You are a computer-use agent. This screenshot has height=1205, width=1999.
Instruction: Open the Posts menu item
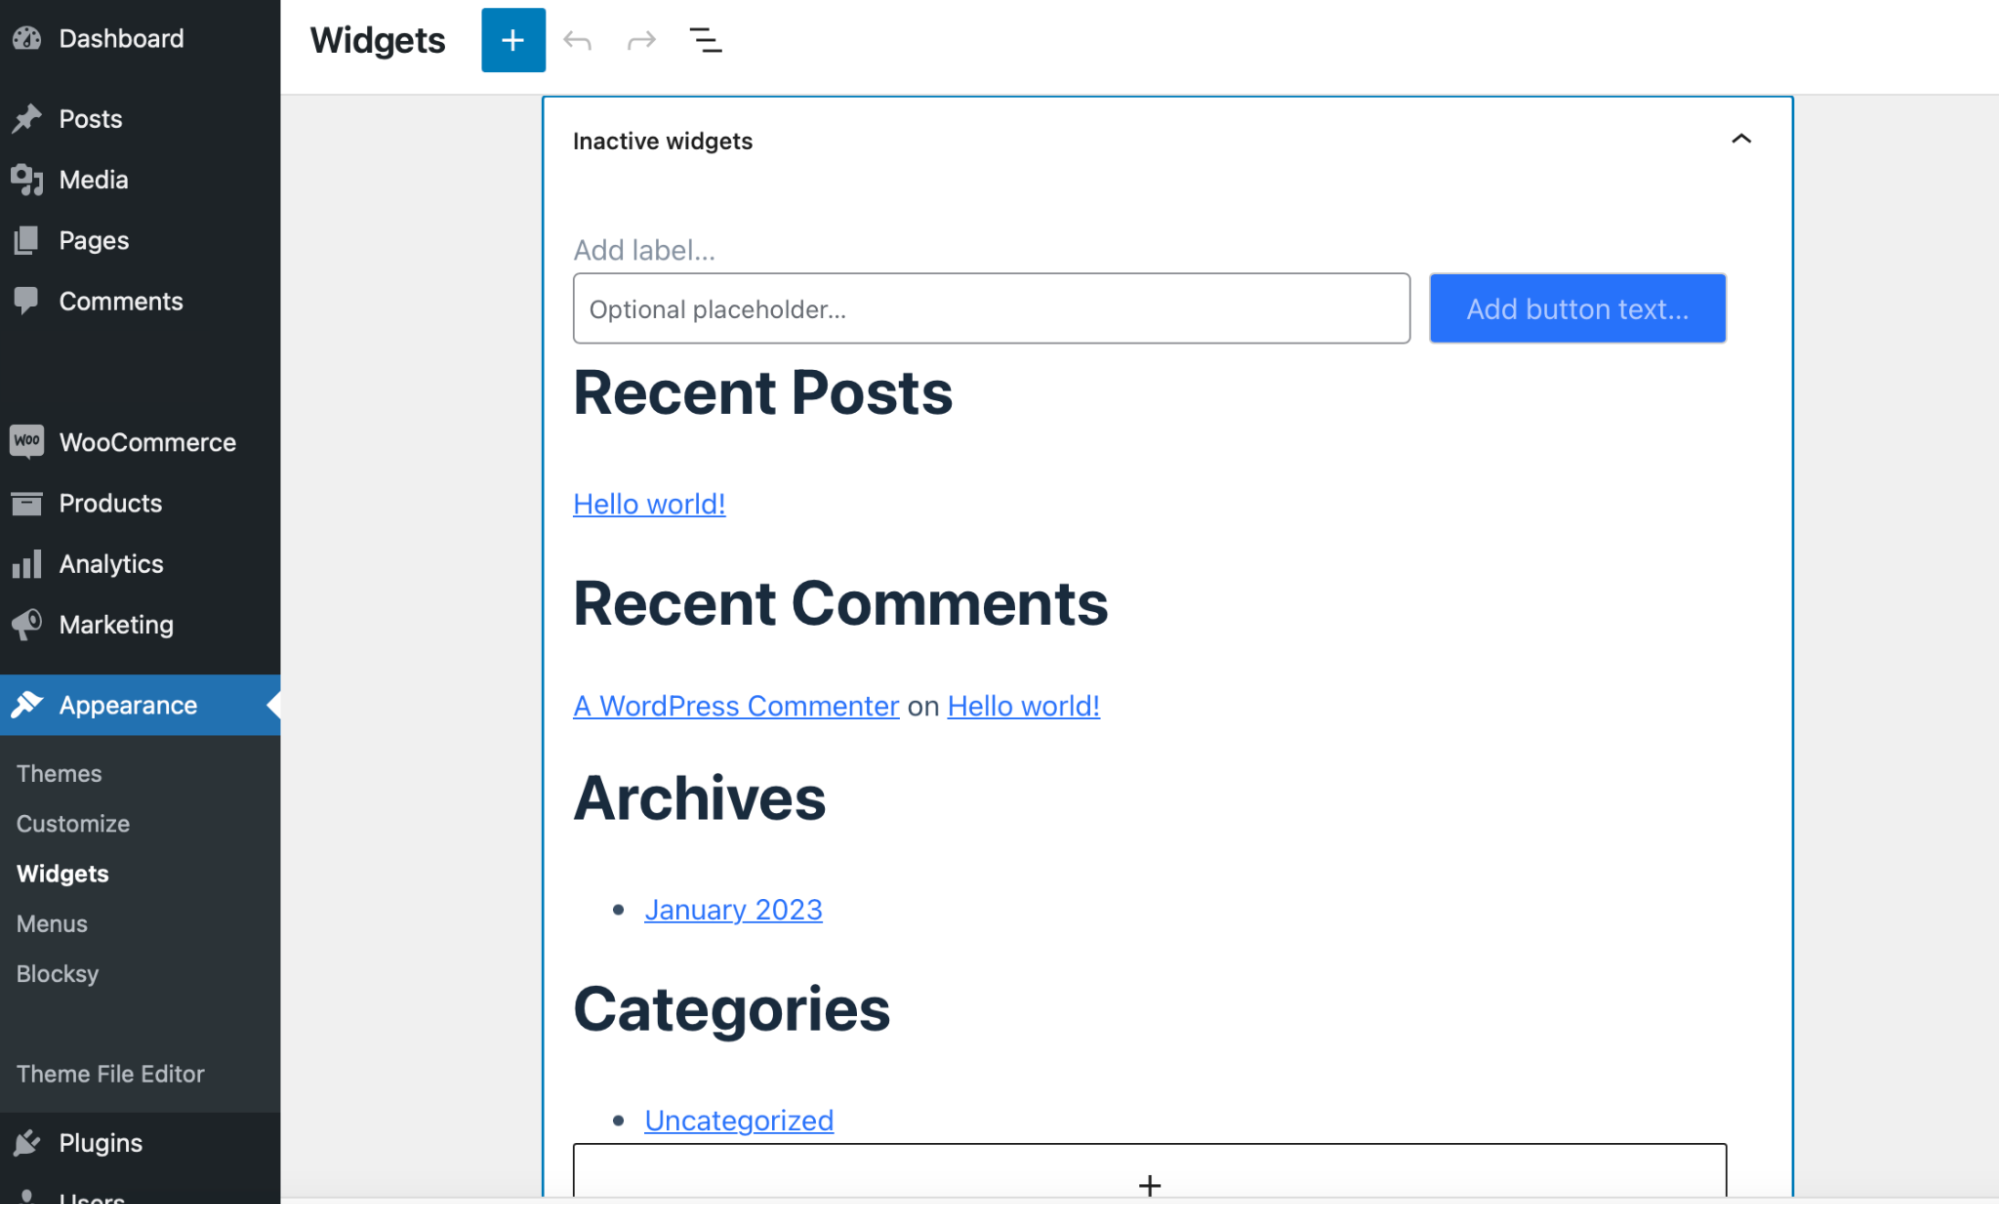coord(89,119)
